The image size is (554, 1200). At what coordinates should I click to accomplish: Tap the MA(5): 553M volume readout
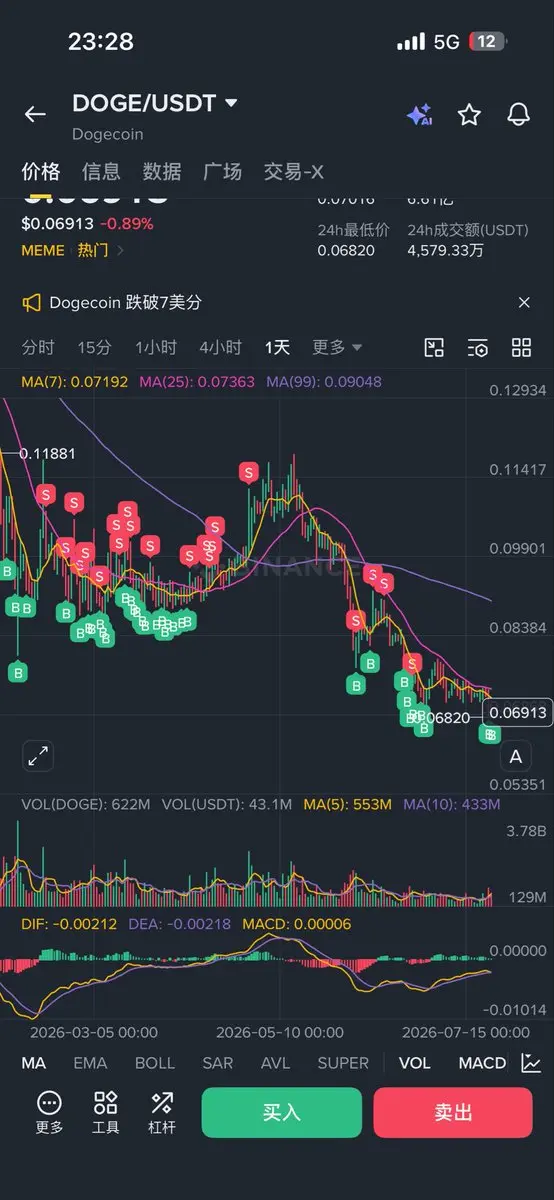pyautogui.click(x=348, y=804)
